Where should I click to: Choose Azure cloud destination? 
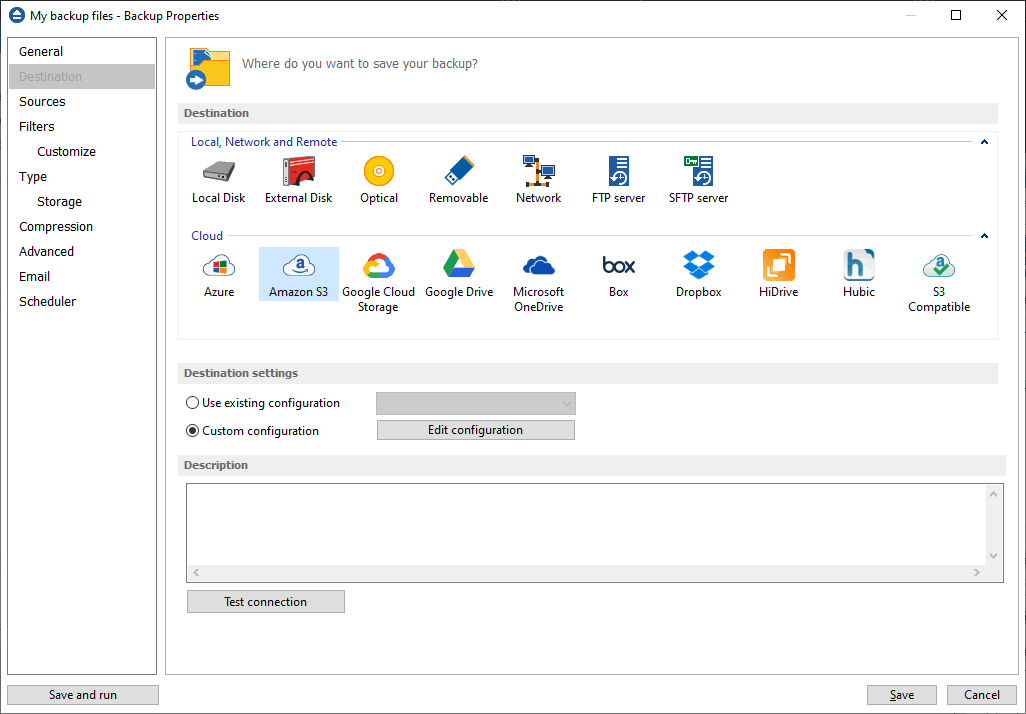(x=219, y=274)
